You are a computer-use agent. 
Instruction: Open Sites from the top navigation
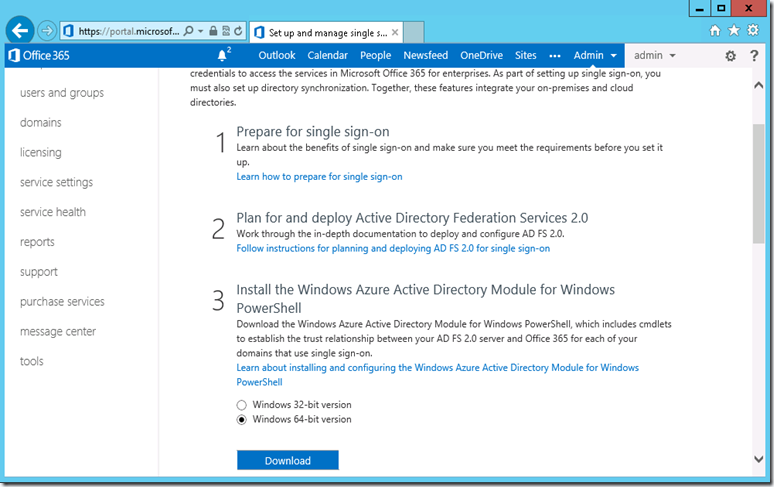525,55
